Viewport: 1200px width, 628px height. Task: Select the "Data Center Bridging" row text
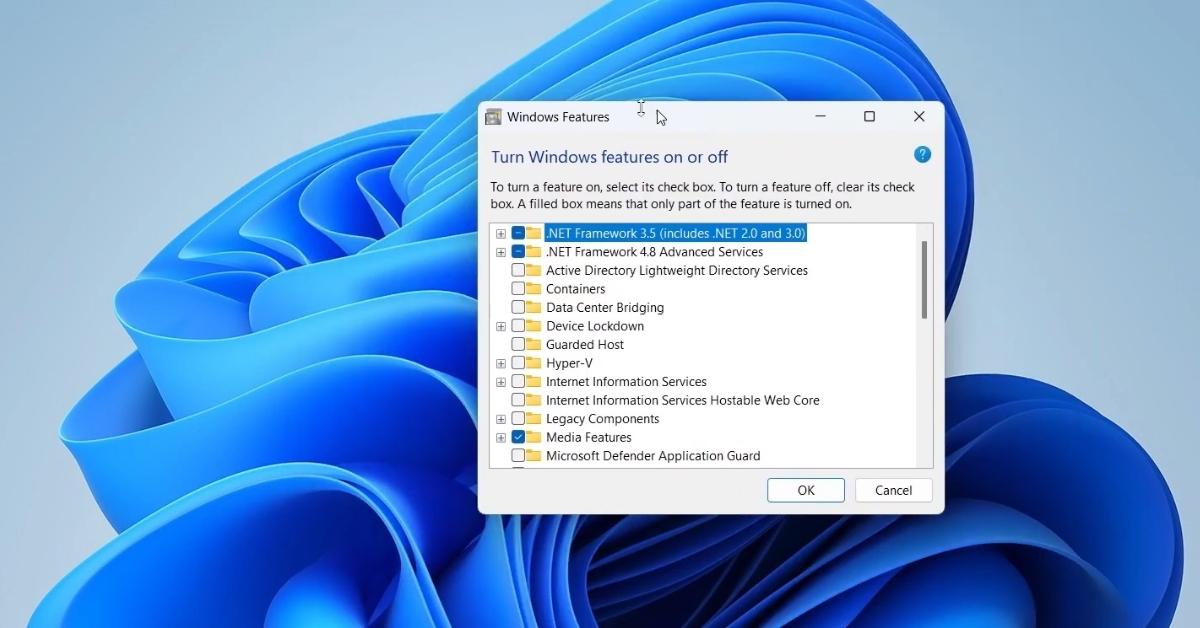click(605, 307)
